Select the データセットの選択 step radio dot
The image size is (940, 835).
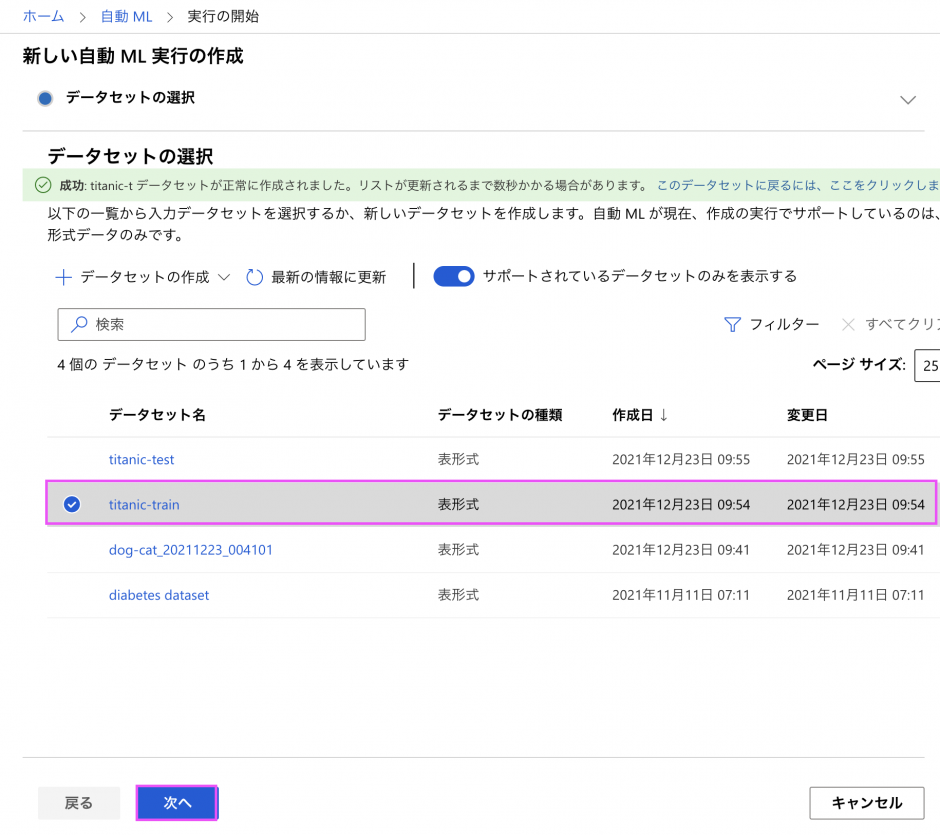coord(45,98)
